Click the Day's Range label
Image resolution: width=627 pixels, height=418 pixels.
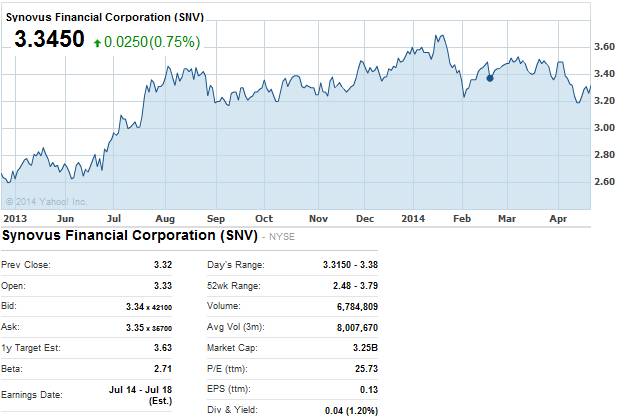pos(236,265)
